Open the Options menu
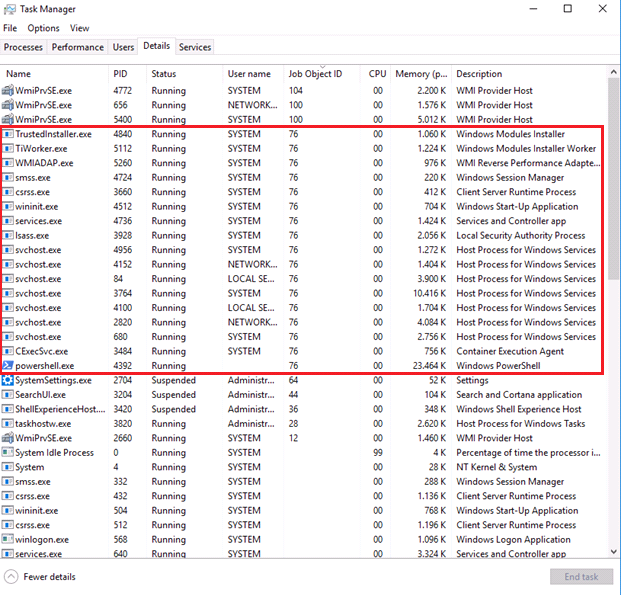623x595 pixels. click(43, 28)
